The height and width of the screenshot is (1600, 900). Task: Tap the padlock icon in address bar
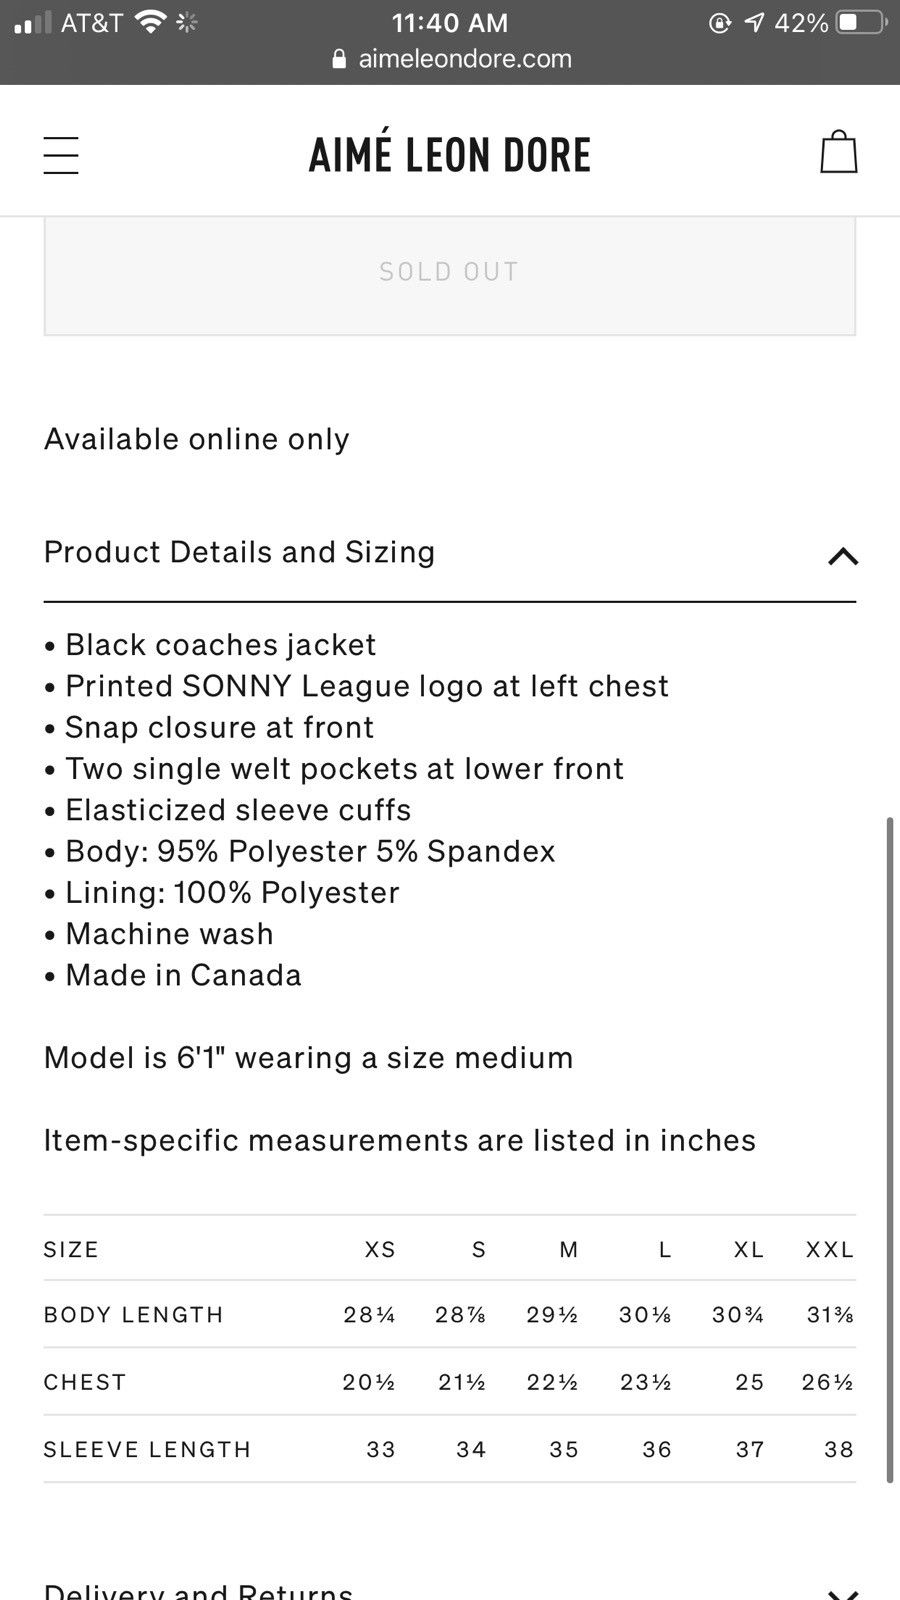tap(340, 59)
